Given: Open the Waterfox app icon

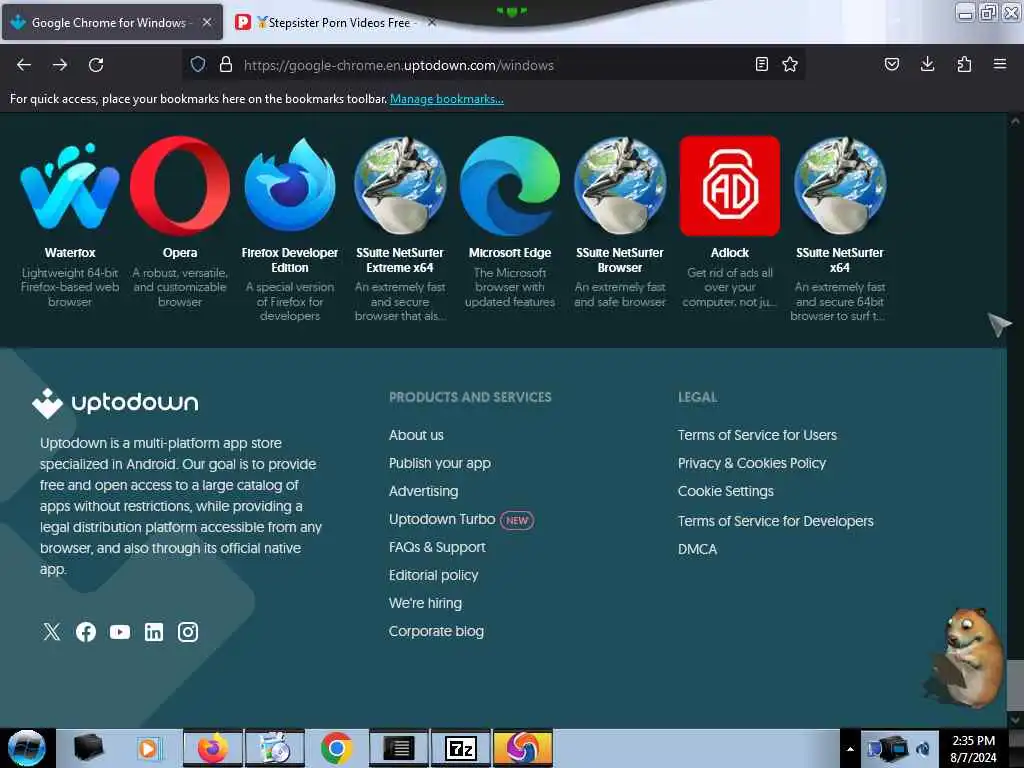Looking at the screenshot, I should click(70, 186).
